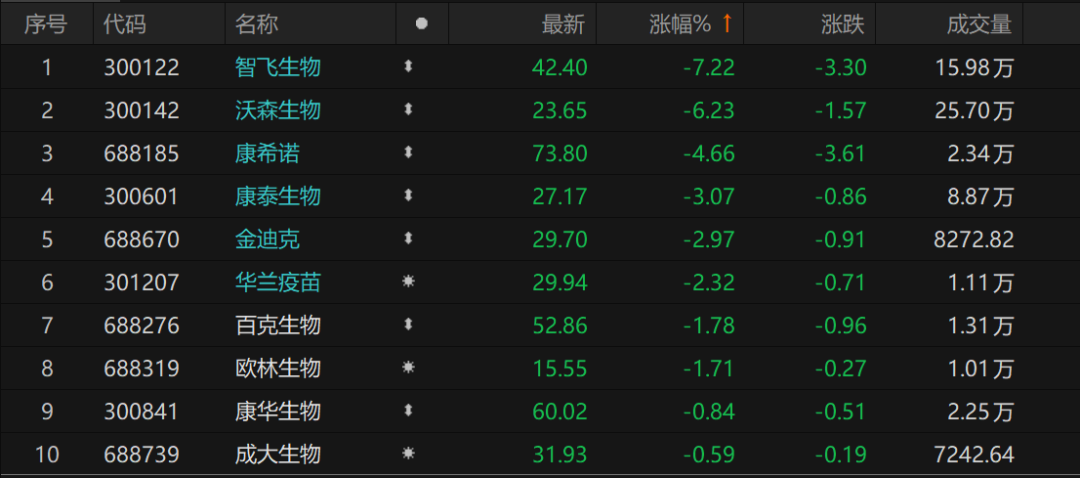Select stock code 300122

[142, 67]
